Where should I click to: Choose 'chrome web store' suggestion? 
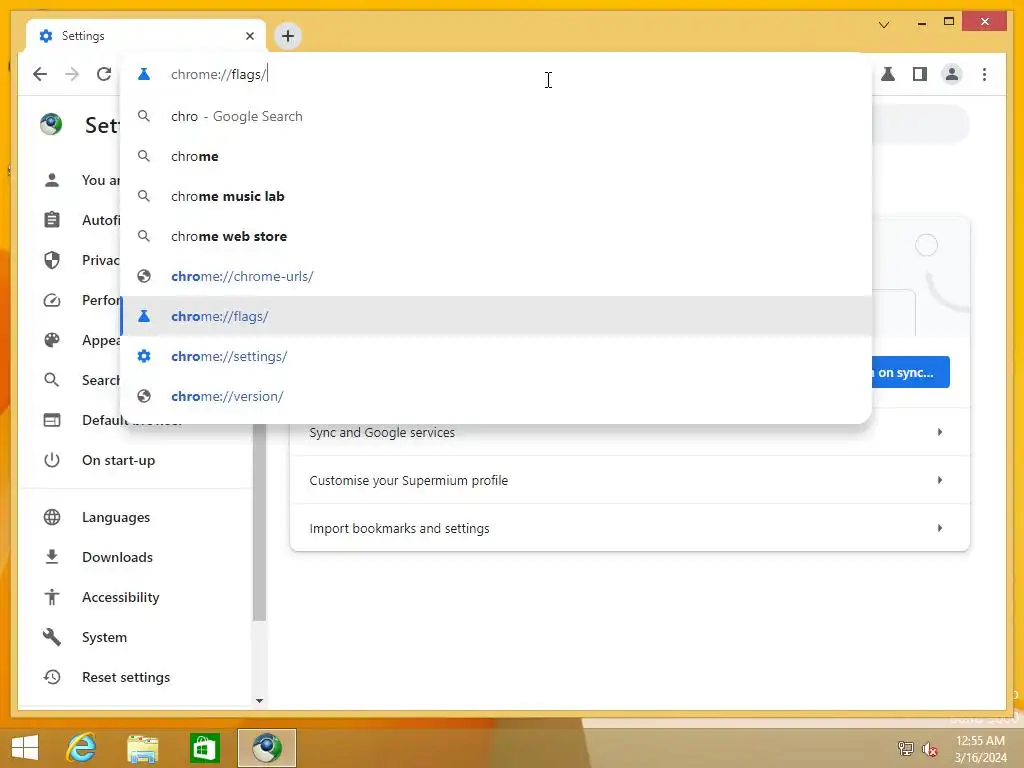(496, 236)
